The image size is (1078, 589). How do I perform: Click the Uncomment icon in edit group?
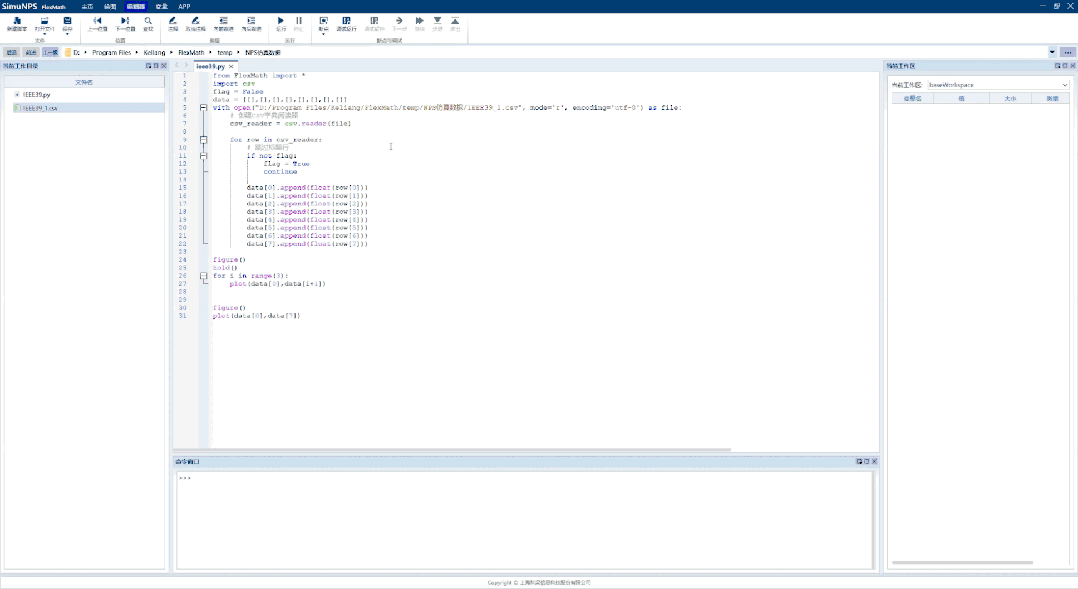(195, 21)
